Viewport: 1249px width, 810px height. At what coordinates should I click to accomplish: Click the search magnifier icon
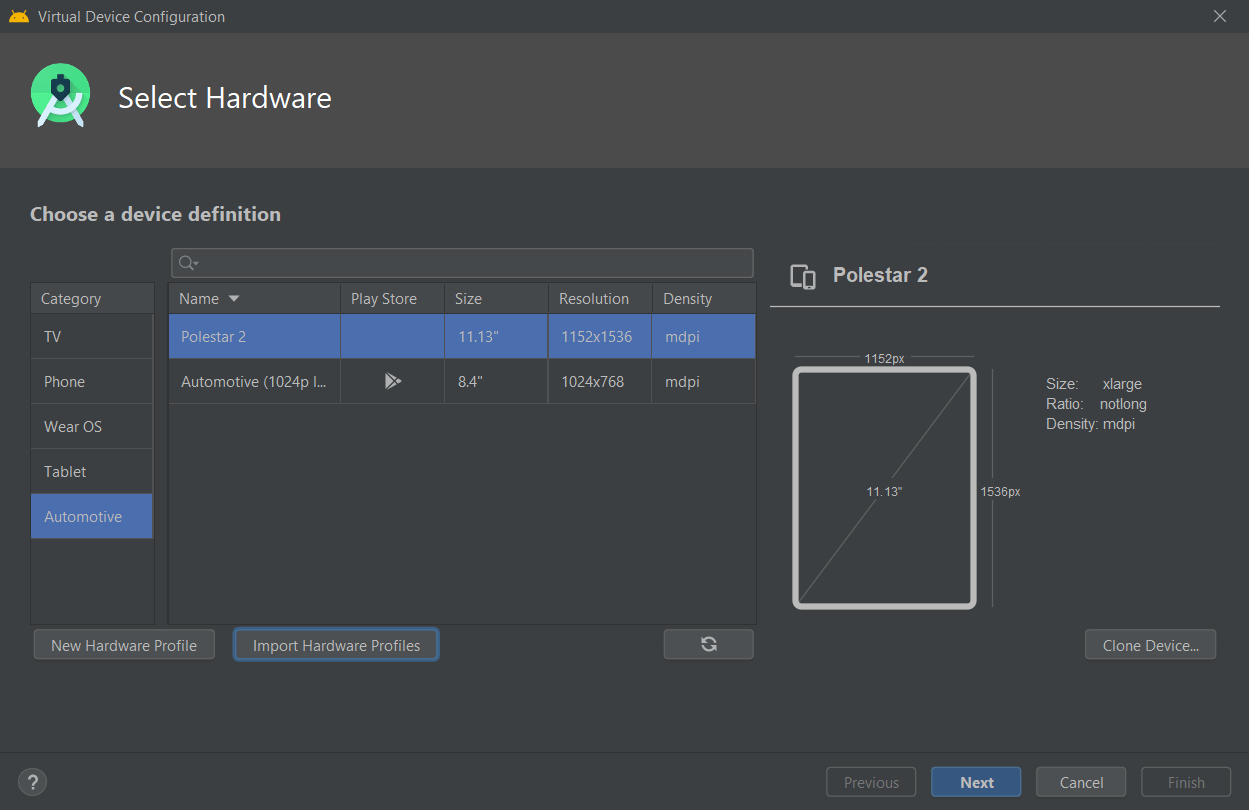click(187, 263)
